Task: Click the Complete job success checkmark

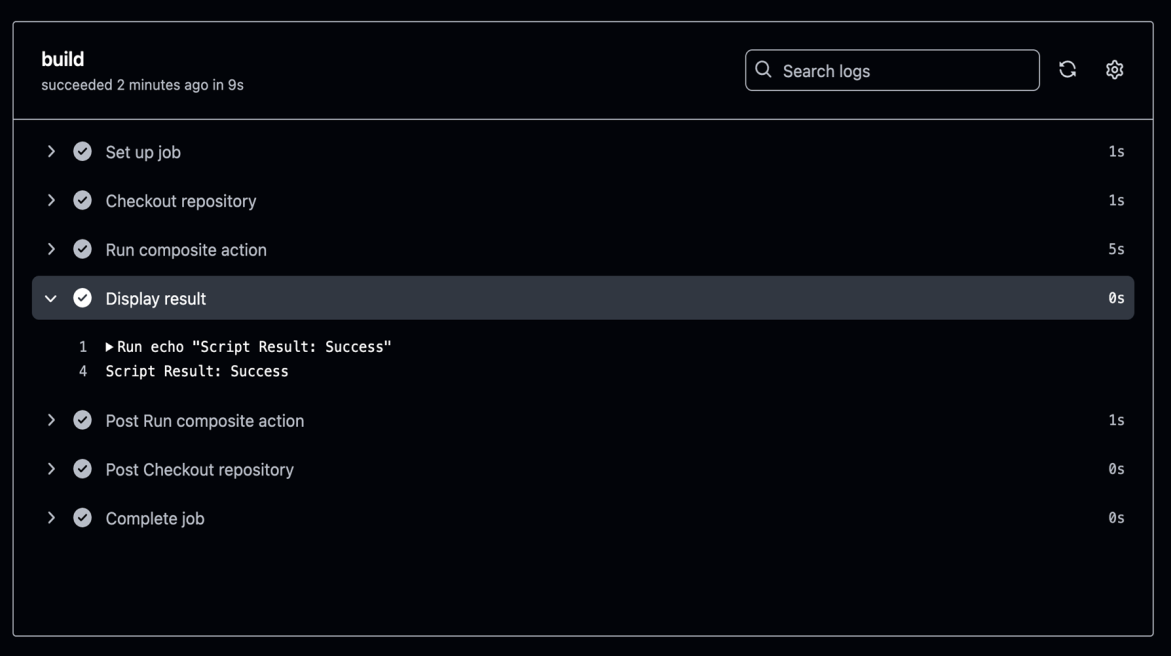Action: pyautogui.click(x=82, y=517)
